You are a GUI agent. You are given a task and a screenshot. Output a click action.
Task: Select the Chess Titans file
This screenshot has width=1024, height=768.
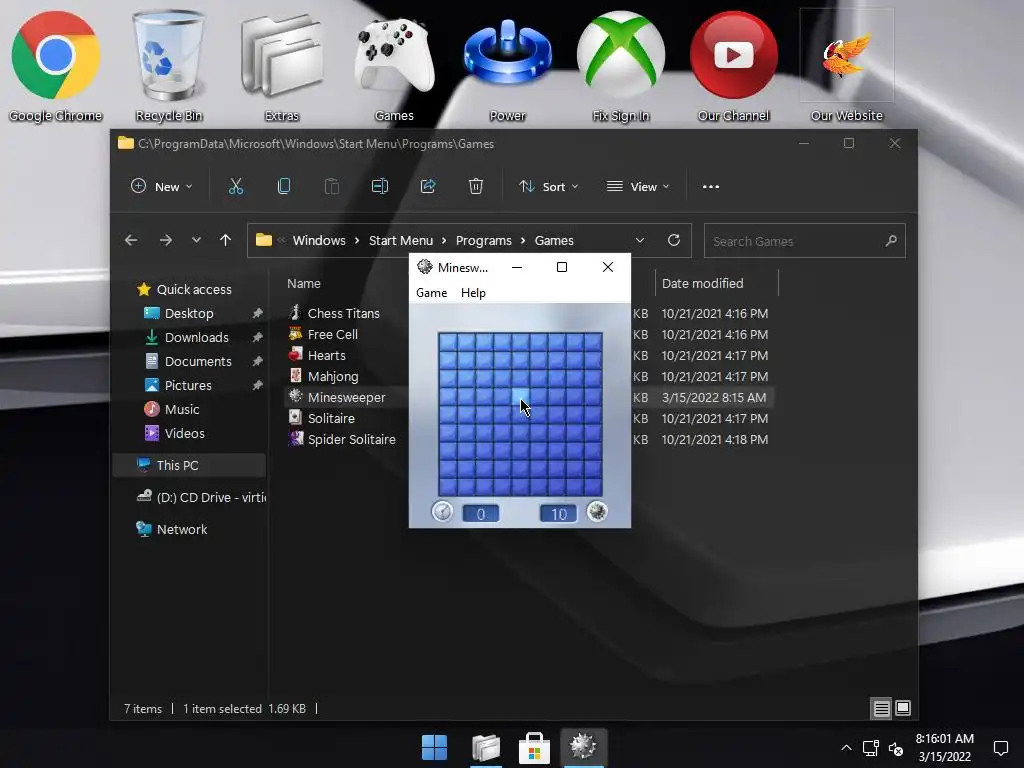[344, 313]
